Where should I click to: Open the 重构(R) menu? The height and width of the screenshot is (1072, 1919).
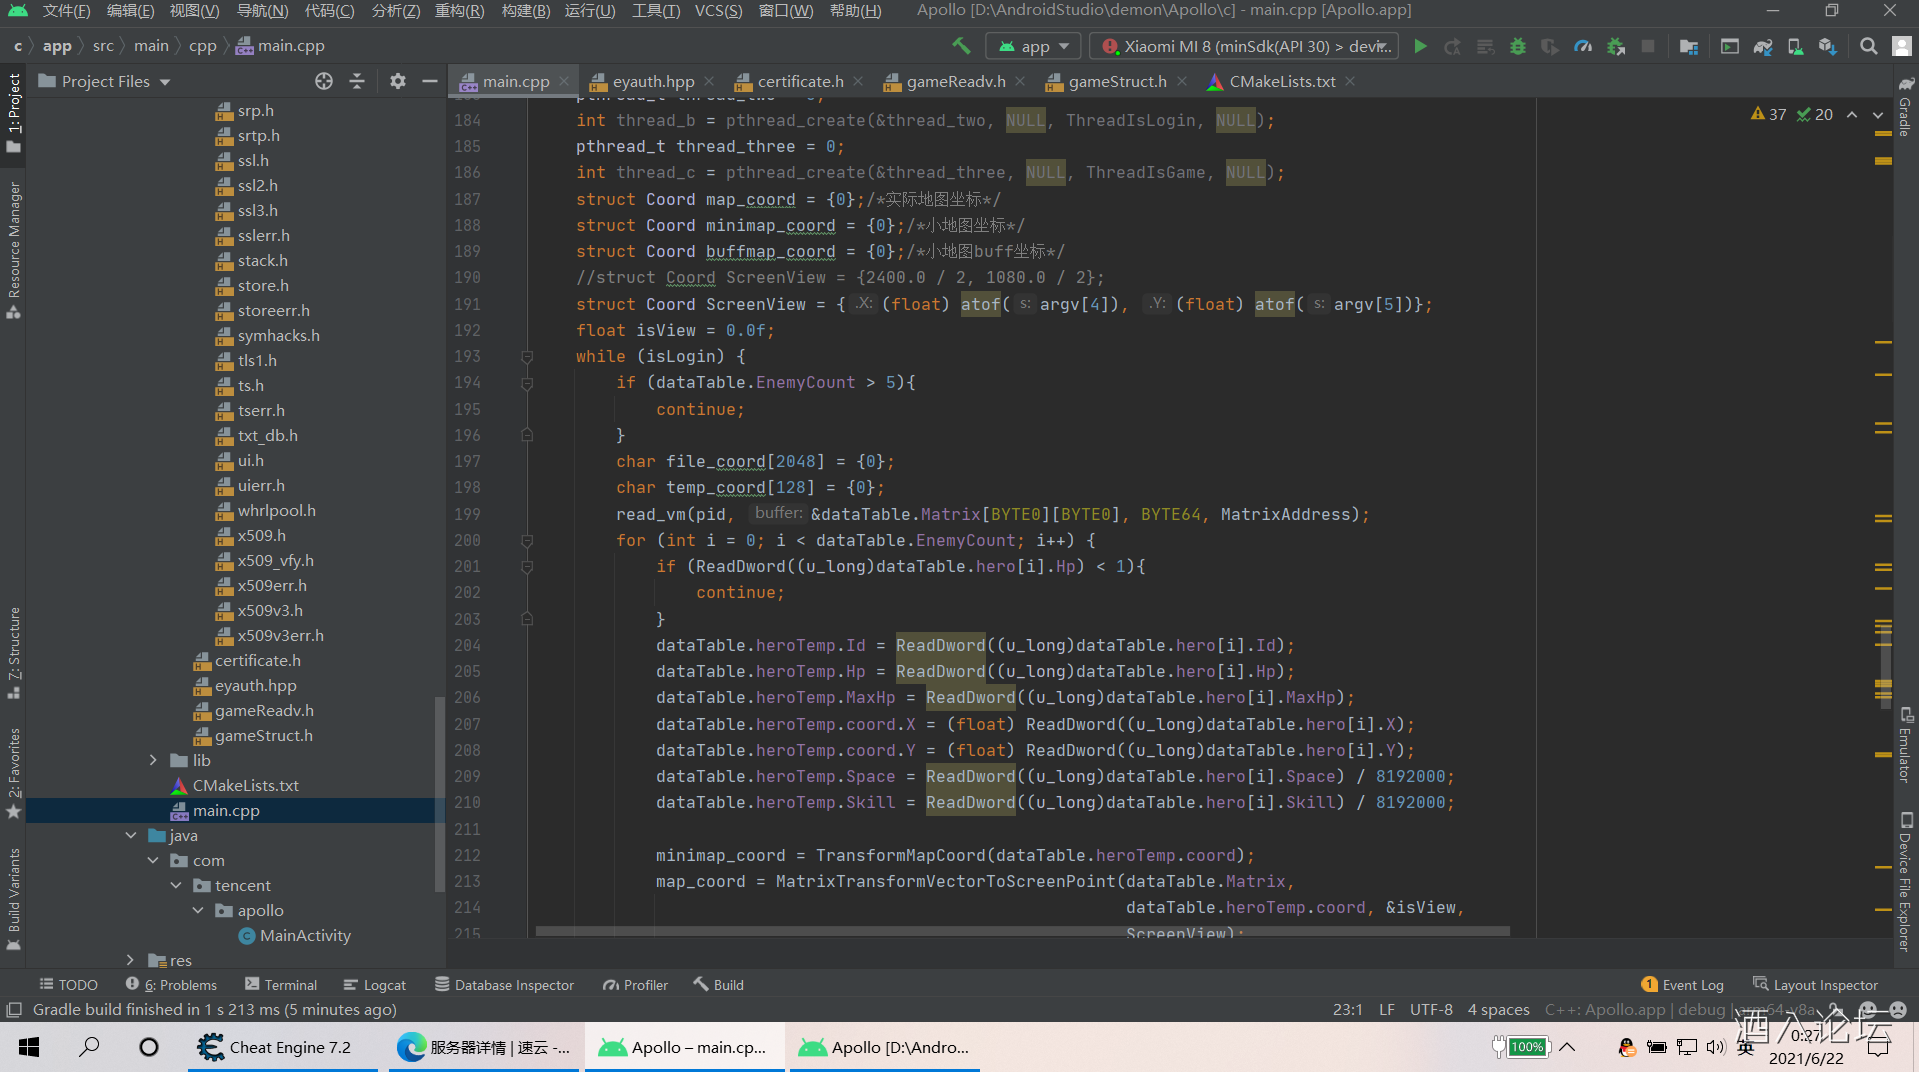pyautogui.click(x=459, y=10)
